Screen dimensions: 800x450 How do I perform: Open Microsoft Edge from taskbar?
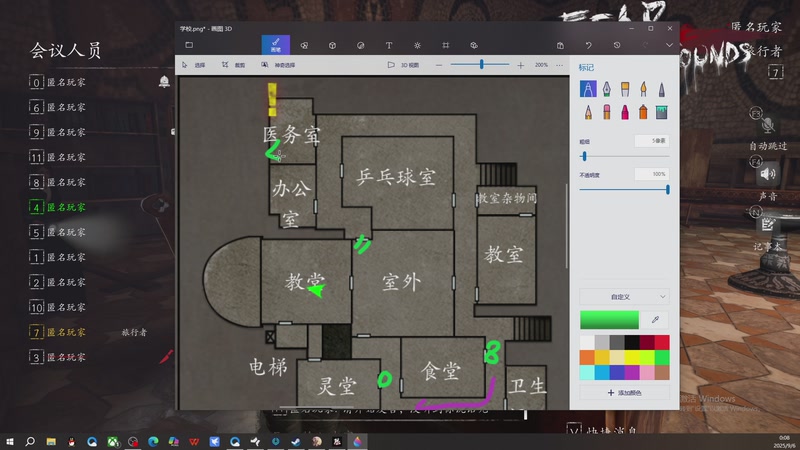pyautogui.click(x=153, y=441)
